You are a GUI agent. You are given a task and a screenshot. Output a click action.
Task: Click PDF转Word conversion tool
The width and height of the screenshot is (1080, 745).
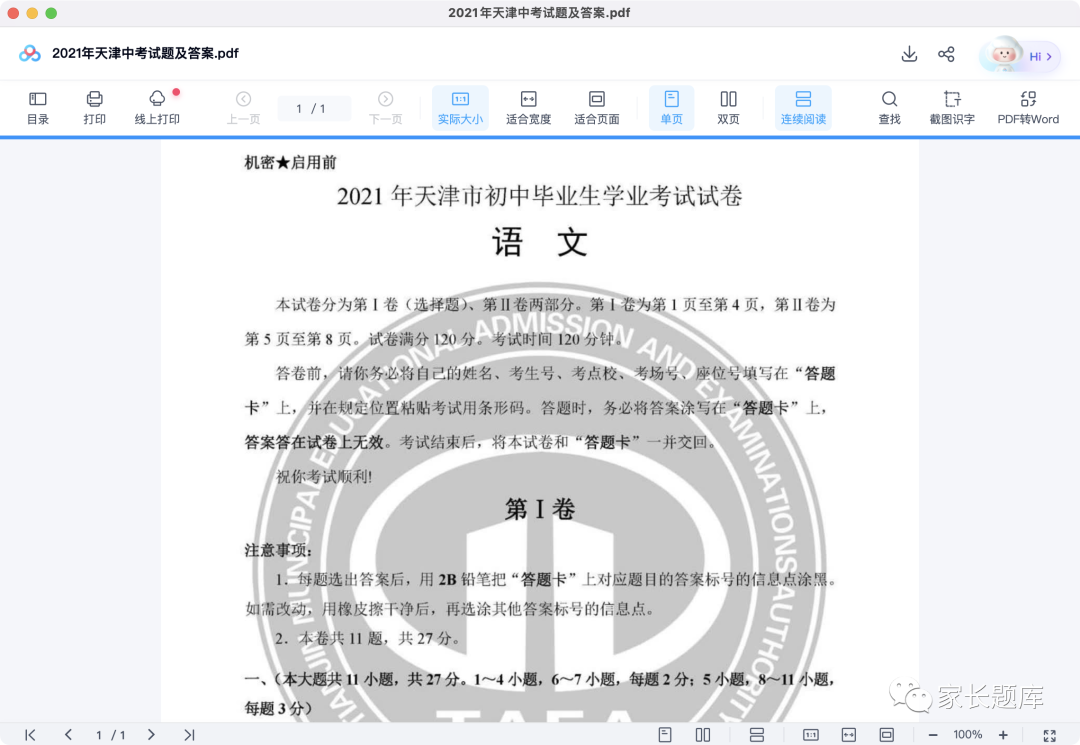tap(1028, 108)
